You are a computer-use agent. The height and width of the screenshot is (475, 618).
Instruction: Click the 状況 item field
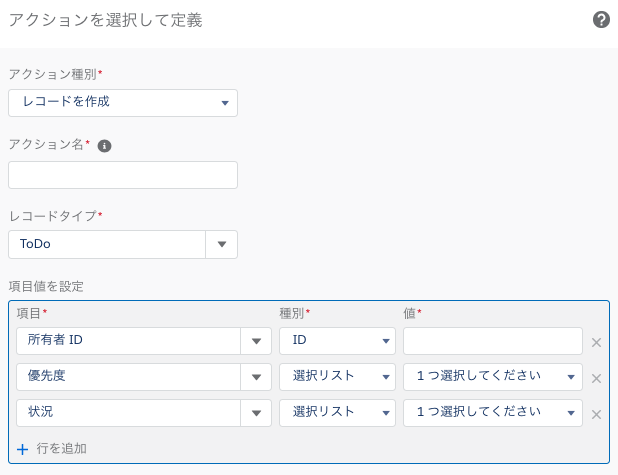pyautogui.click(x=128, y=413)
